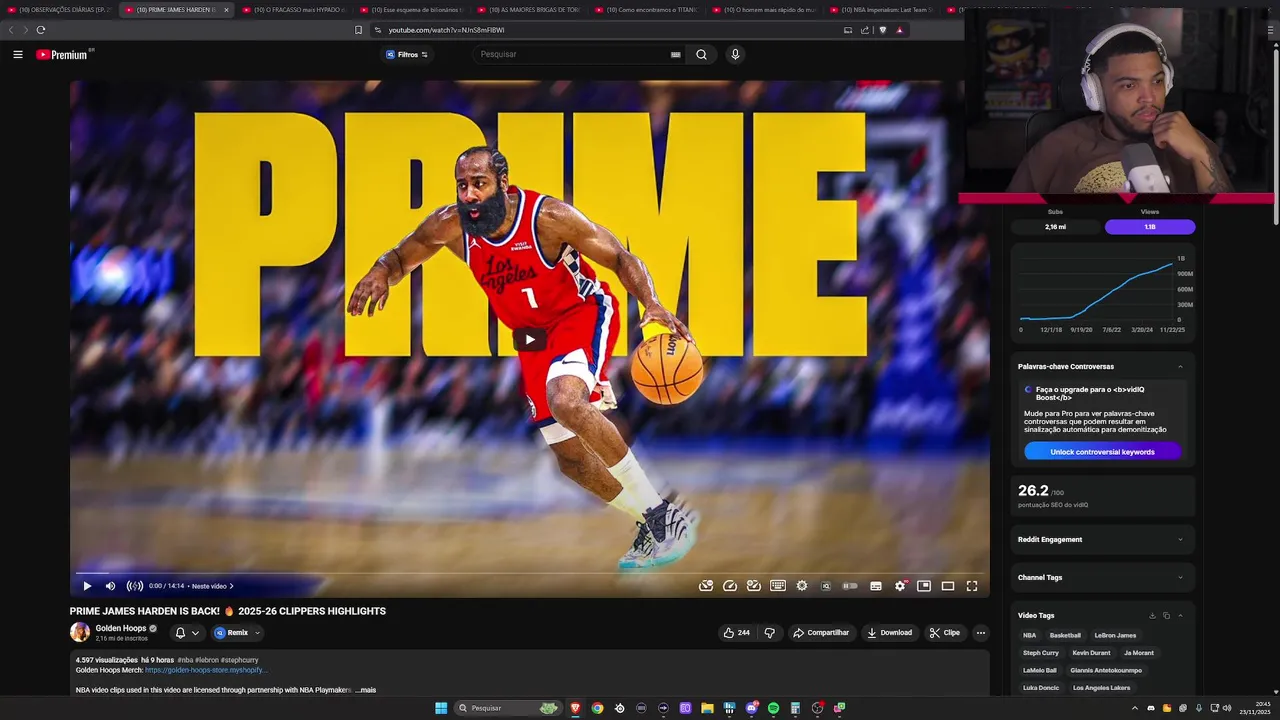The width and height of the screenshot is (1280, 720).
Task: Open the keyboard shortcuts icon in player
Action: (x=778, y=586)
